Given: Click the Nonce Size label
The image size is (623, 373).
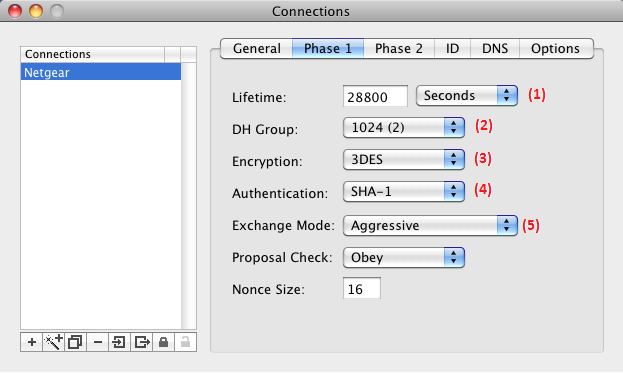Looking at the screenshot, I should coord(268,290).
